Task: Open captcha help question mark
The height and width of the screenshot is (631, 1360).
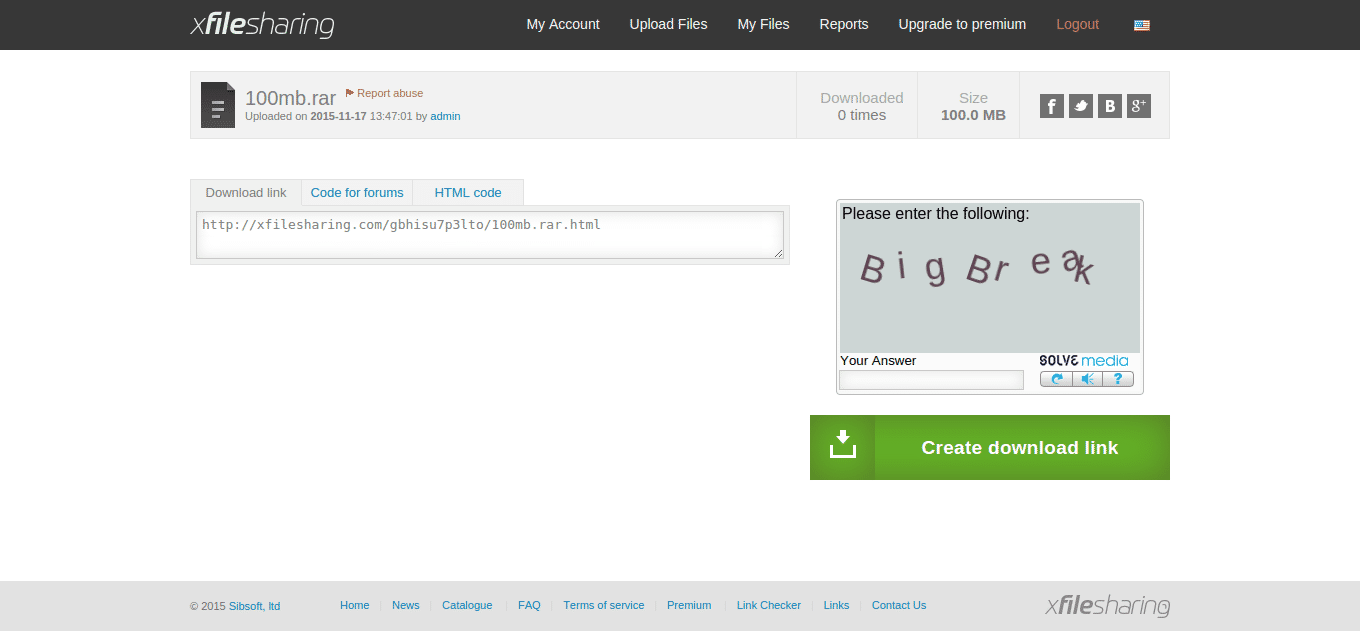Action: tap(1118, 379)
